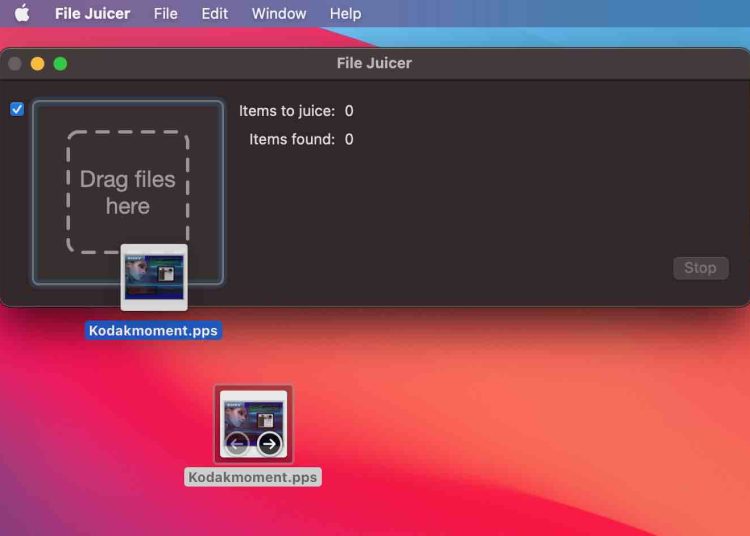
Task: Click the dashed drop-zone box
Action: [128, 192]
